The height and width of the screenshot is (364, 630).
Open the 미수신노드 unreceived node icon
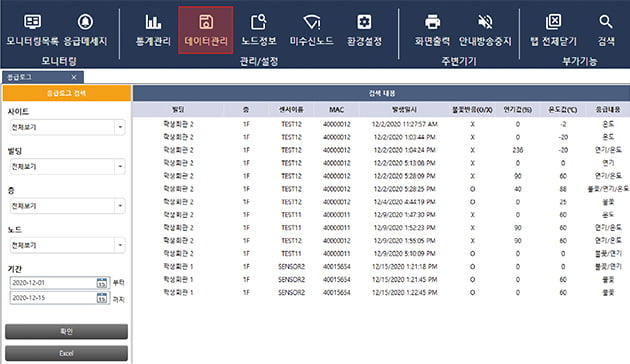point(312,22)
